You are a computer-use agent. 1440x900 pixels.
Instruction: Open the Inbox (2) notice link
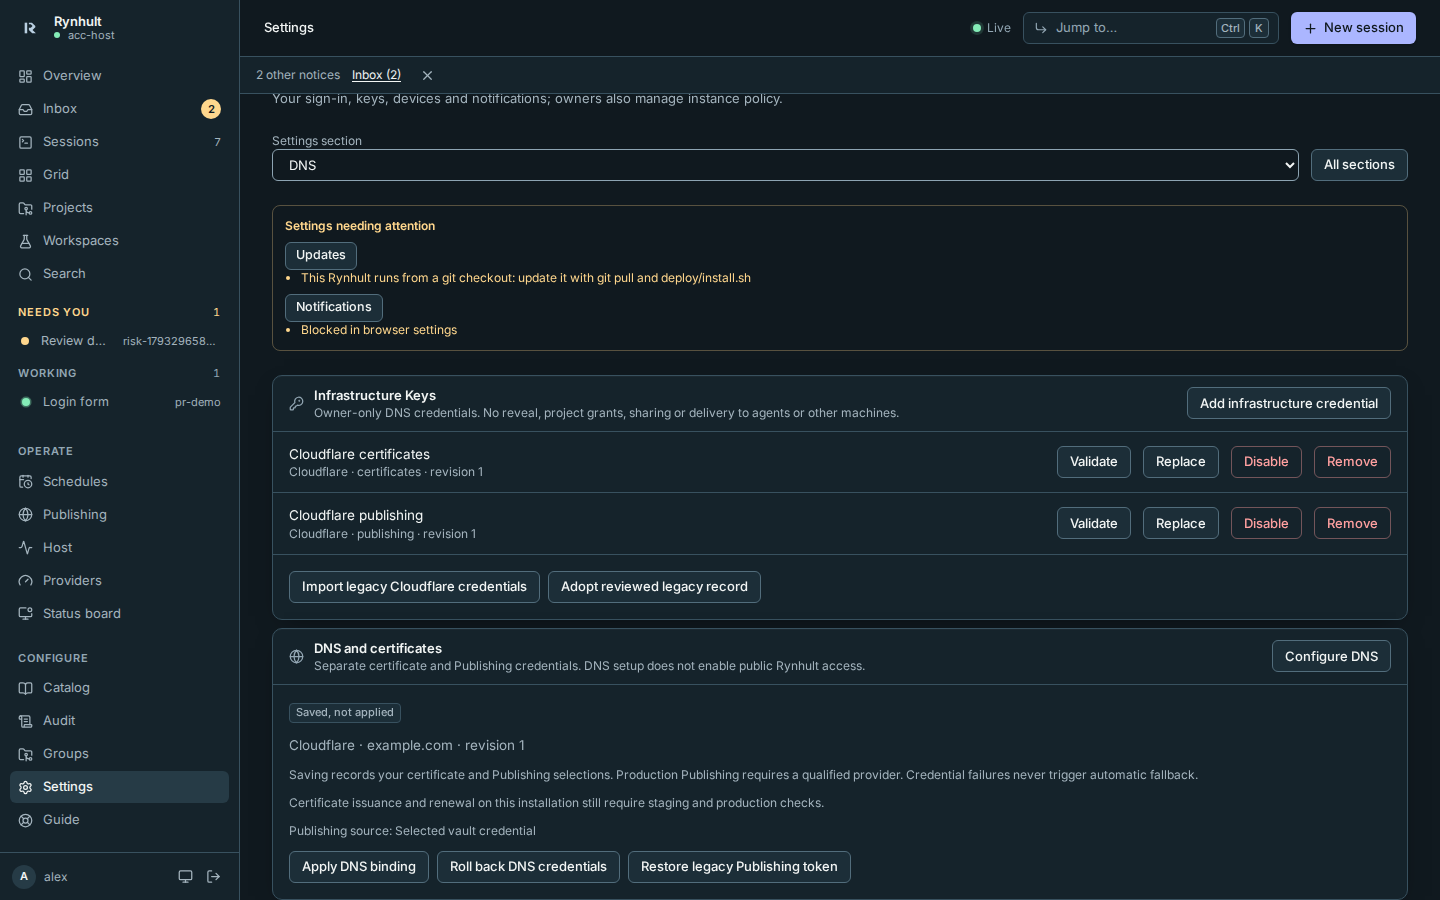(376, 75)
